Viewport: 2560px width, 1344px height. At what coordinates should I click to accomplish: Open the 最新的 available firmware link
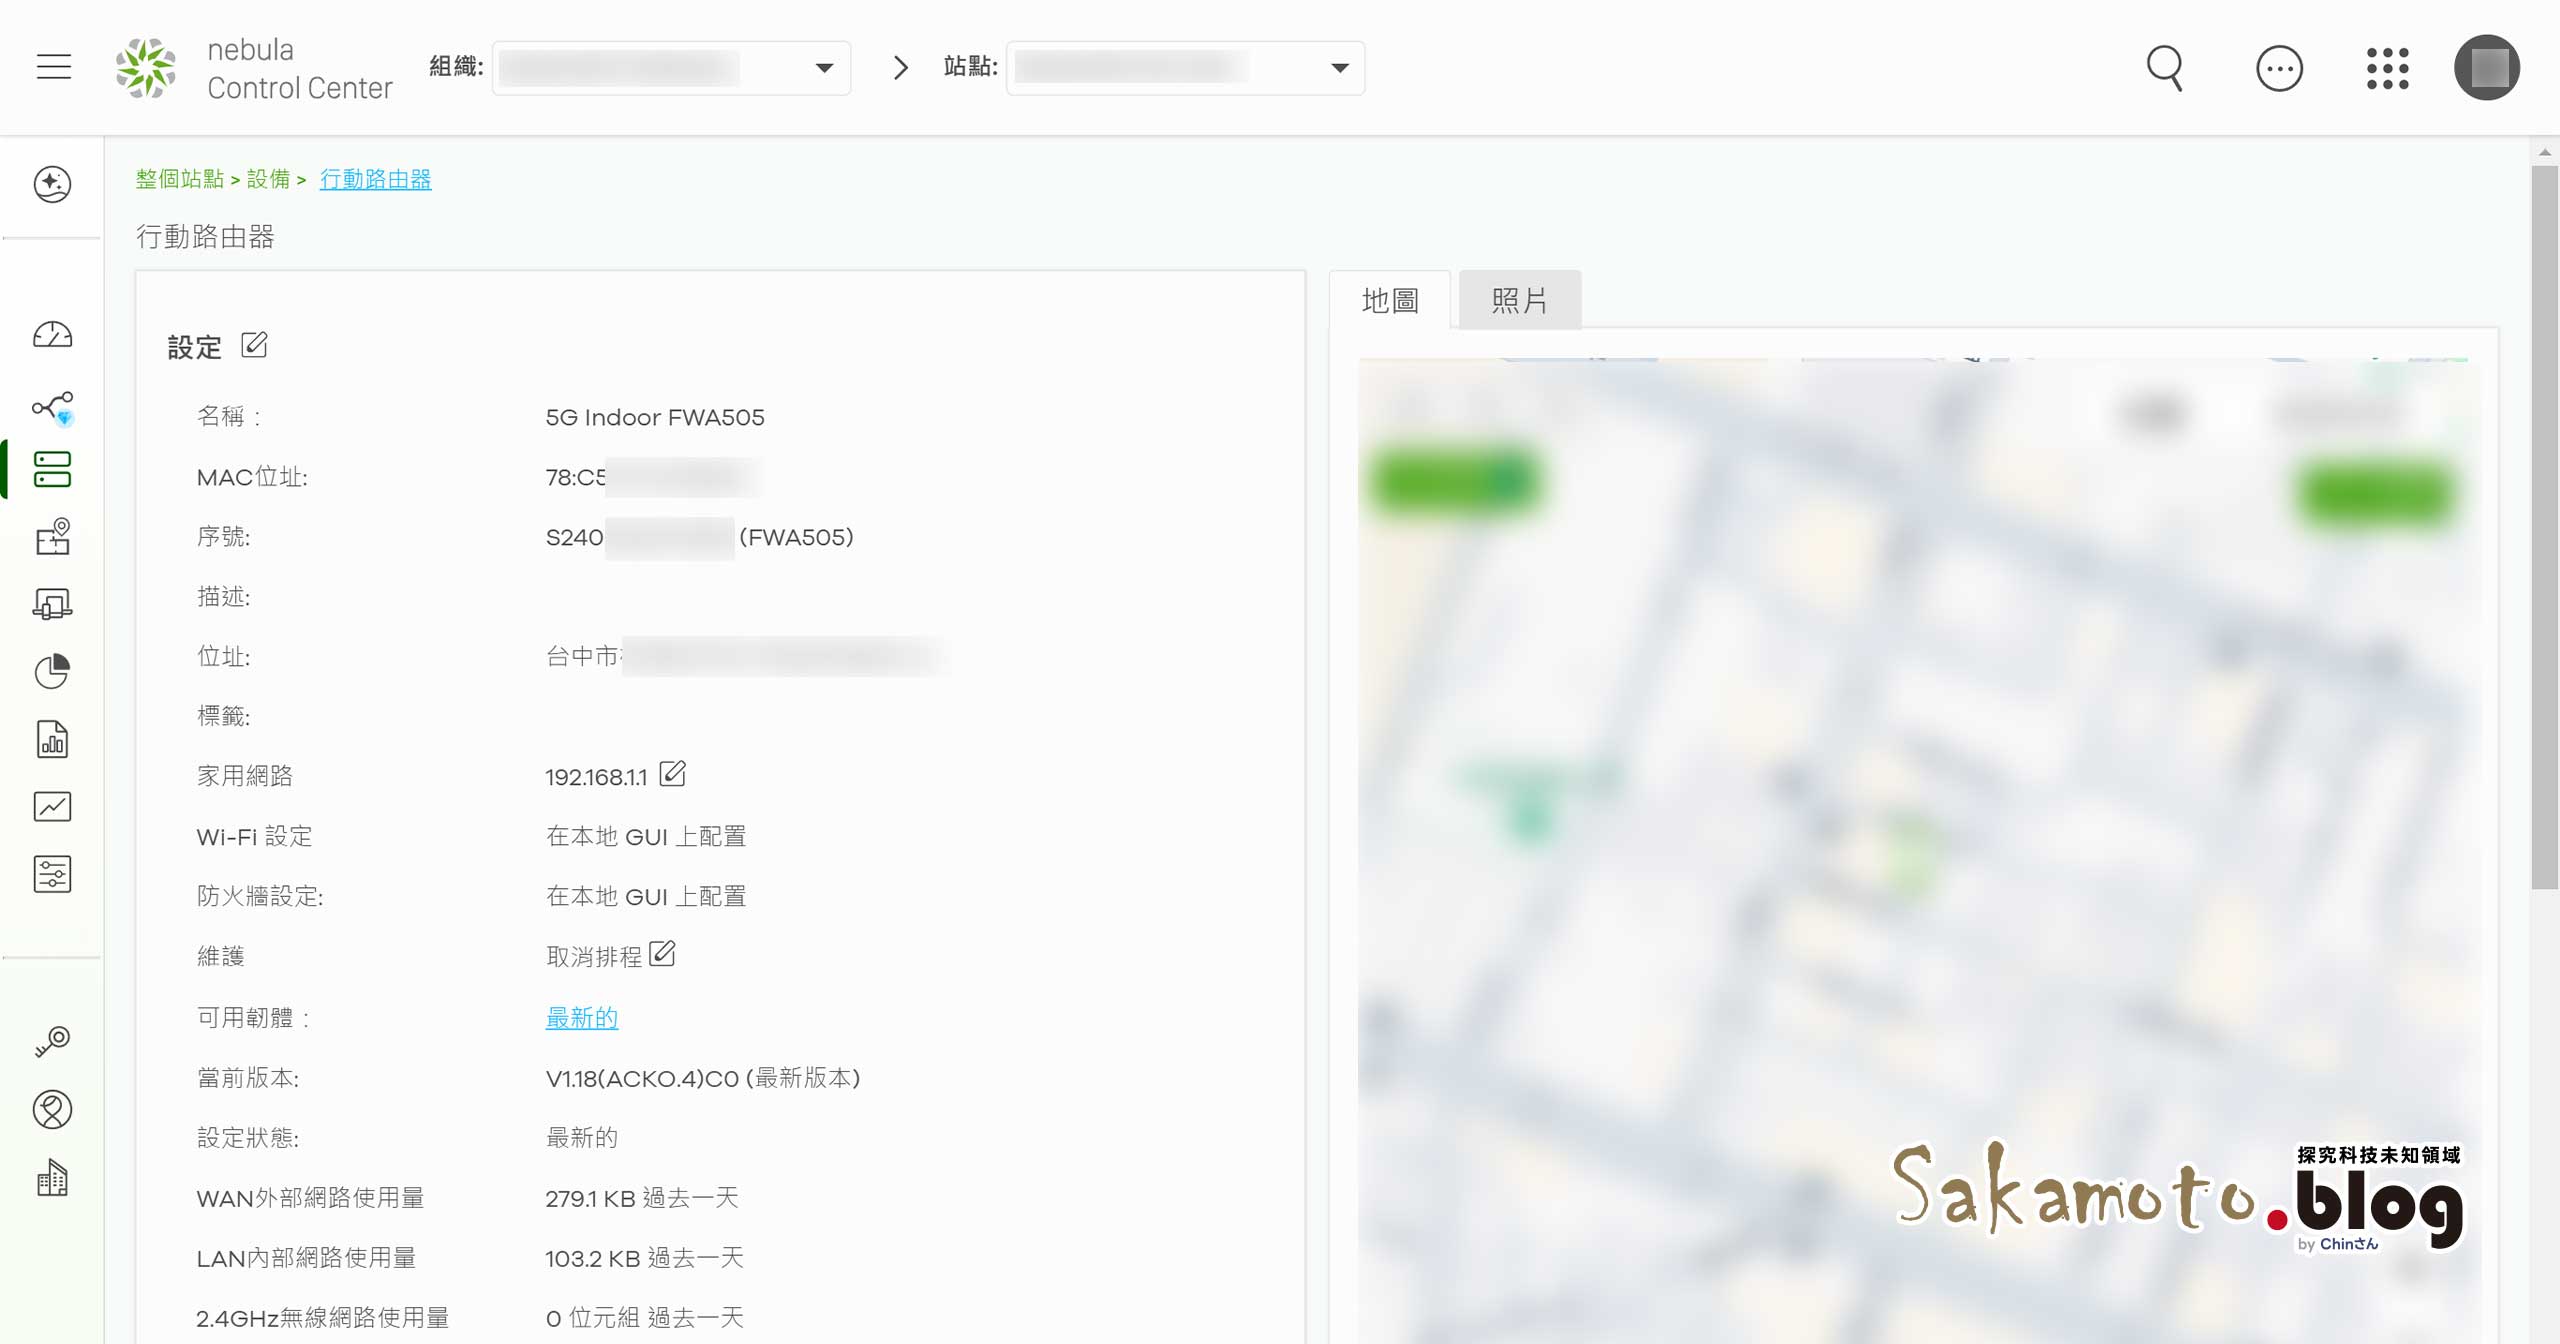(582, 1018)
